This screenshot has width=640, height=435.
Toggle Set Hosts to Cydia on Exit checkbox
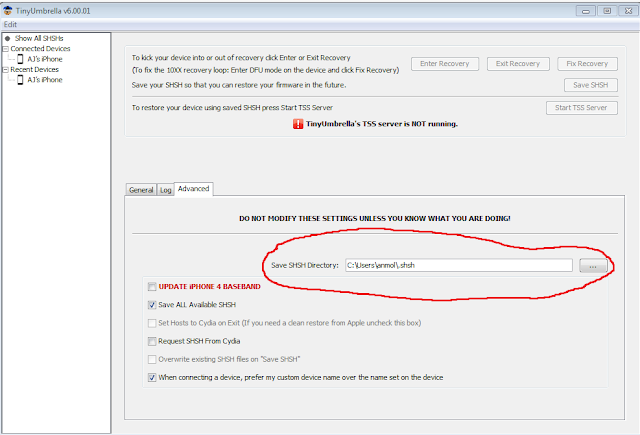[152, 323]
